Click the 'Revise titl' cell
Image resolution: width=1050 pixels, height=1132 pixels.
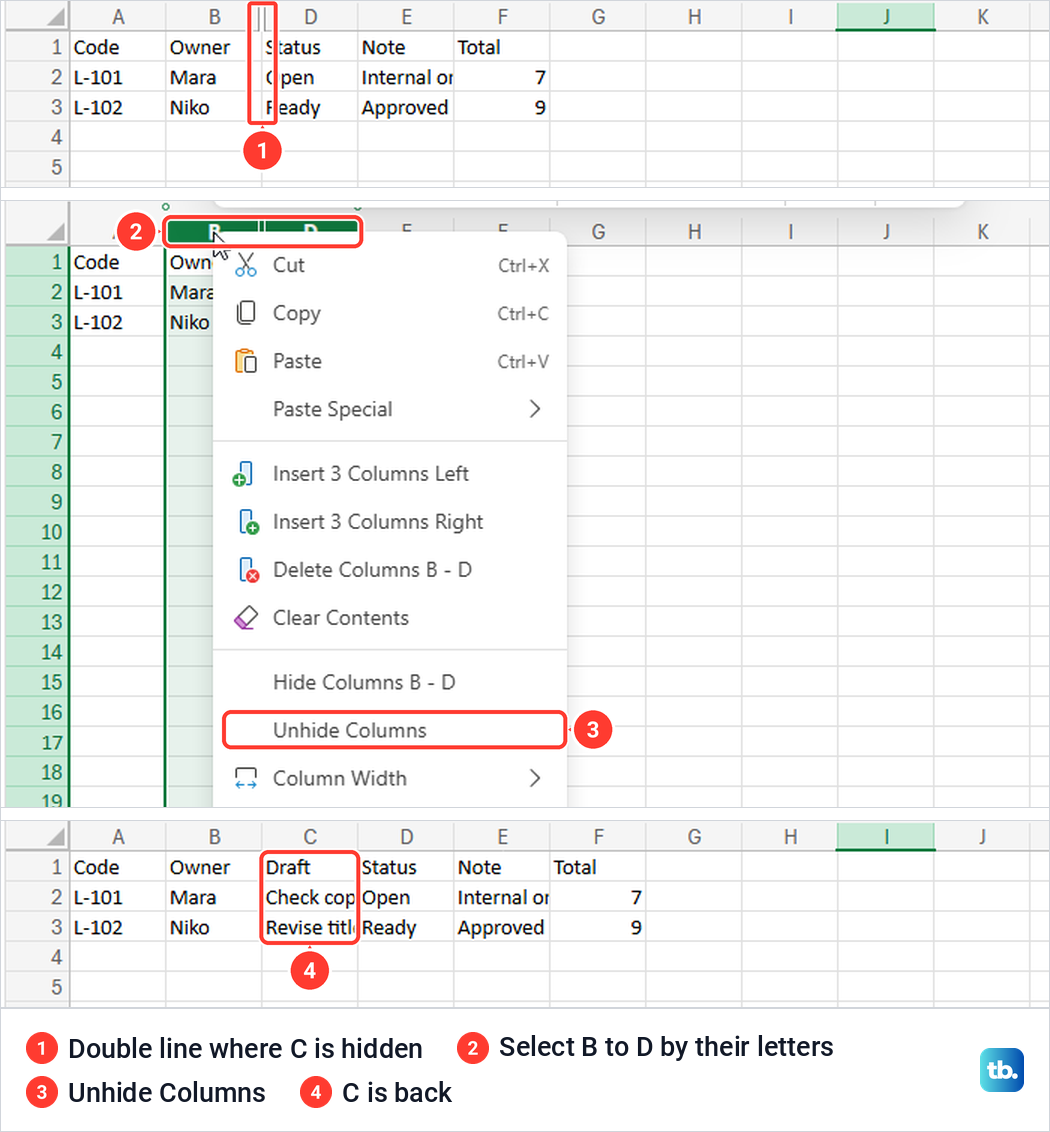click(x=310, y=928)
